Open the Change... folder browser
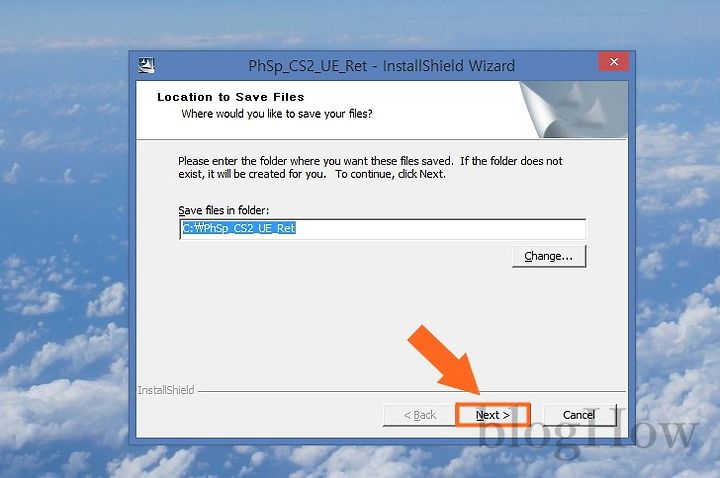Viewport: 720px width, 478px height. (549, 256)
